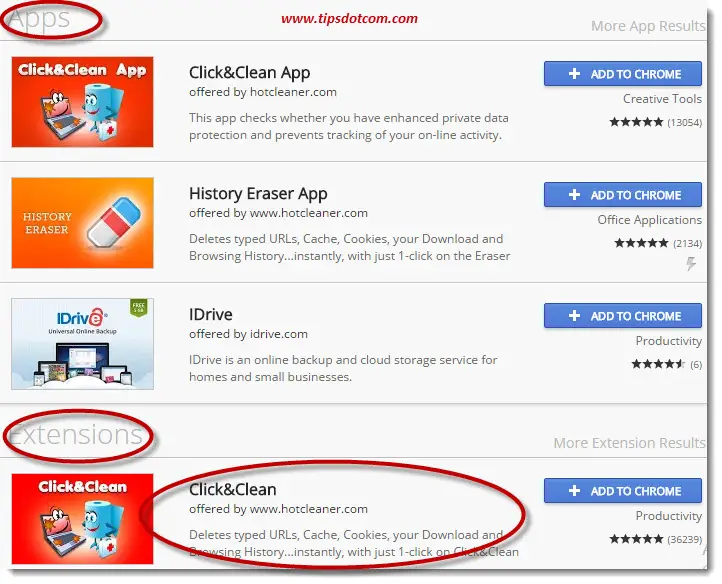Add IDrive to Chrome
722x584 pixels.
[623, 315]
